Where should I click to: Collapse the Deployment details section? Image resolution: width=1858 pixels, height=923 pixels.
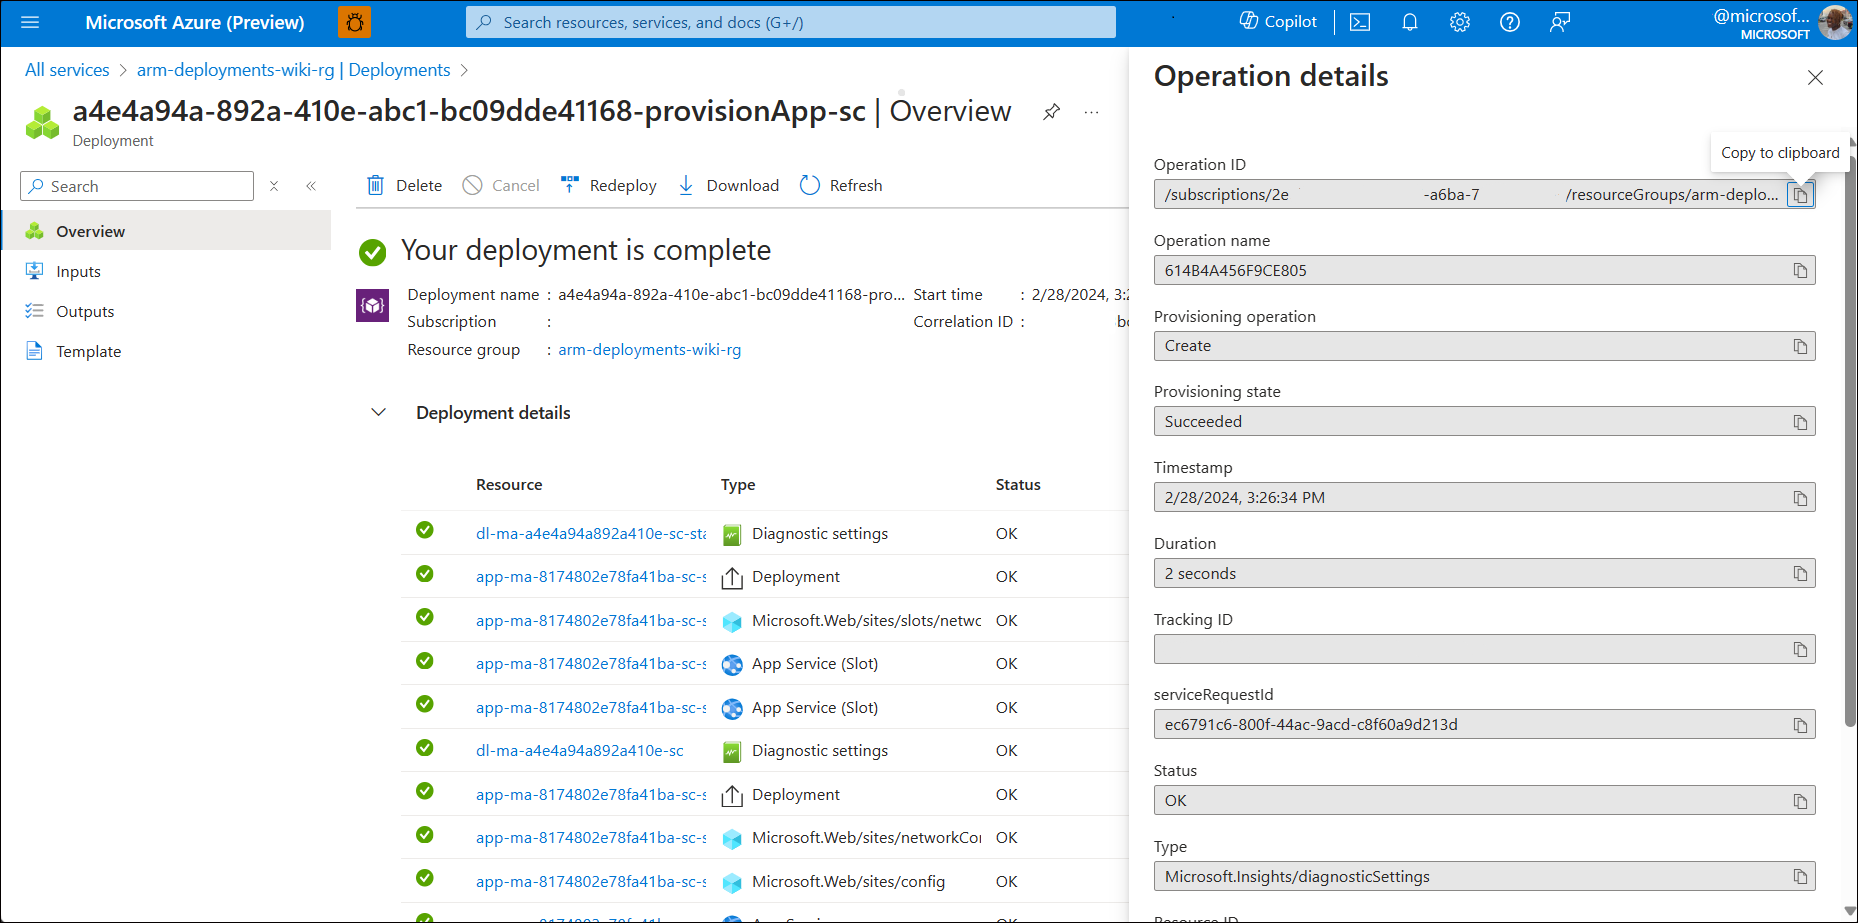click(x=379, y=412)
